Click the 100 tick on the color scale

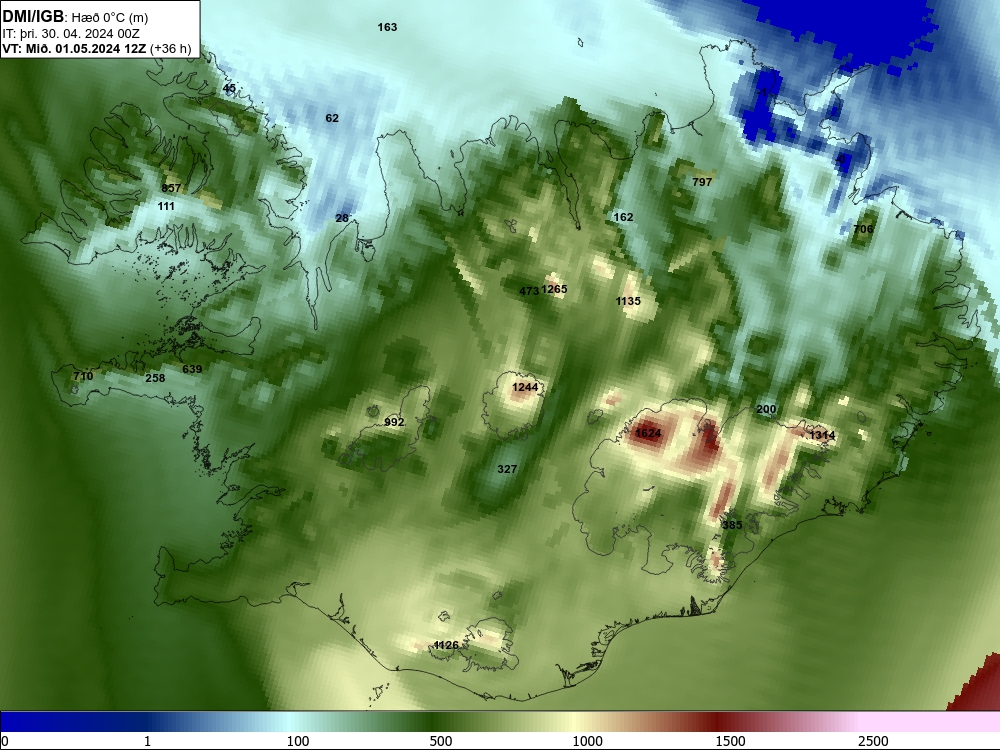pyautogui.click(x=298, y=741)
